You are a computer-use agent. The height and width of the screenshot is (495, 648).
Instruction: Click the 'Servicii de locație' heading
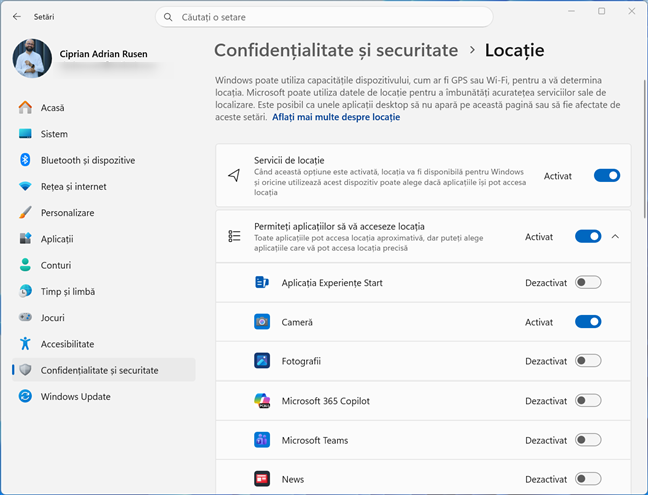coord(289,160)
